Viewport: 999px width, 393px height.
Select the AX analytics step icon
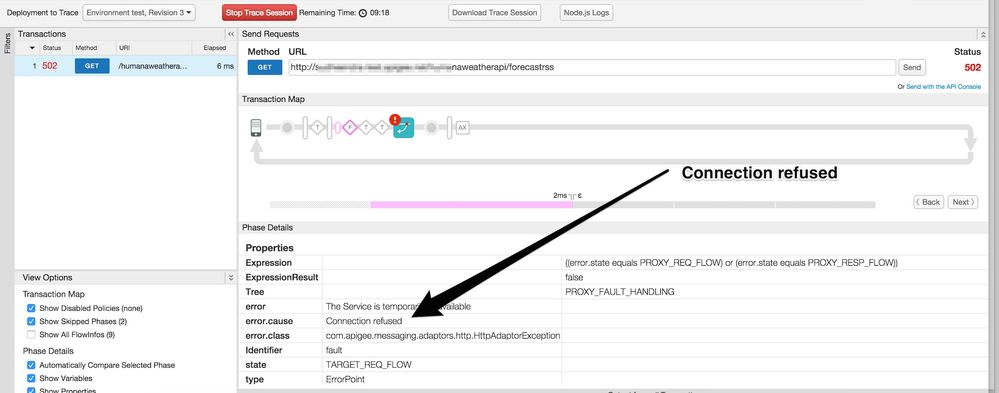point(463,128)
